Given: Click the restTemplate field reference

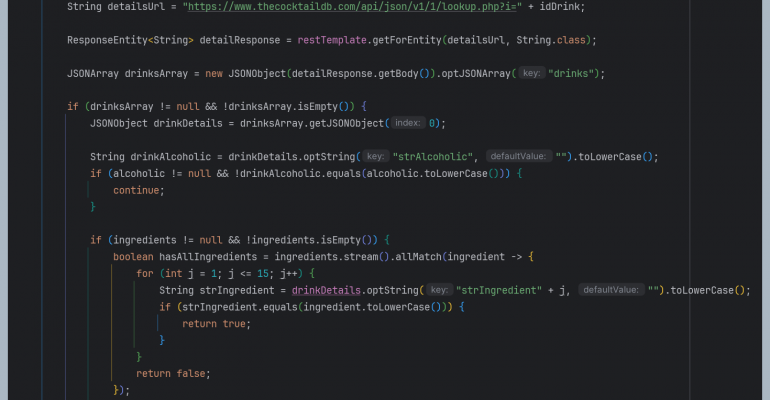Looking at the screenshot, I should click(332, 40).
